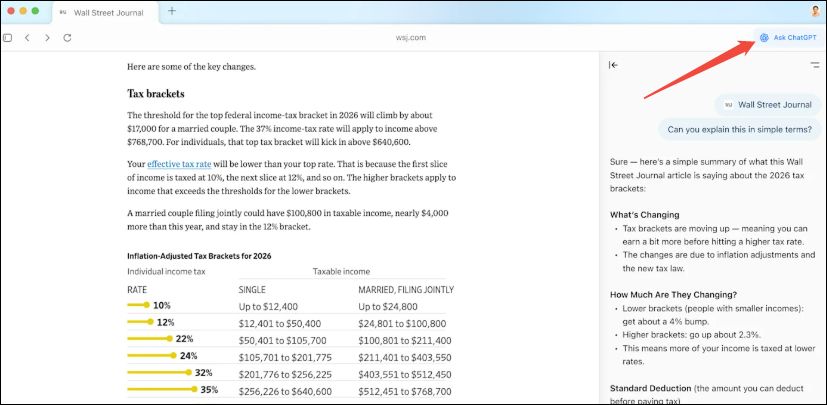
Task: Collapse the ChatGPT side panel
Action: pos(613,65)
